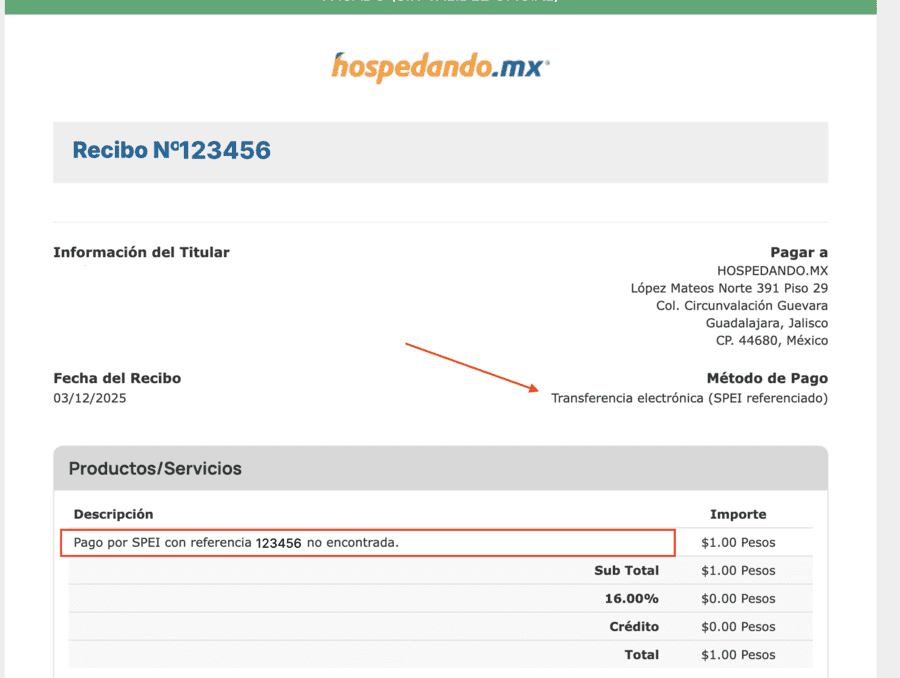The height and width of the screenshot is (678, 900).
Task: Click the Pagar a heading
Action: click(798, 252)
